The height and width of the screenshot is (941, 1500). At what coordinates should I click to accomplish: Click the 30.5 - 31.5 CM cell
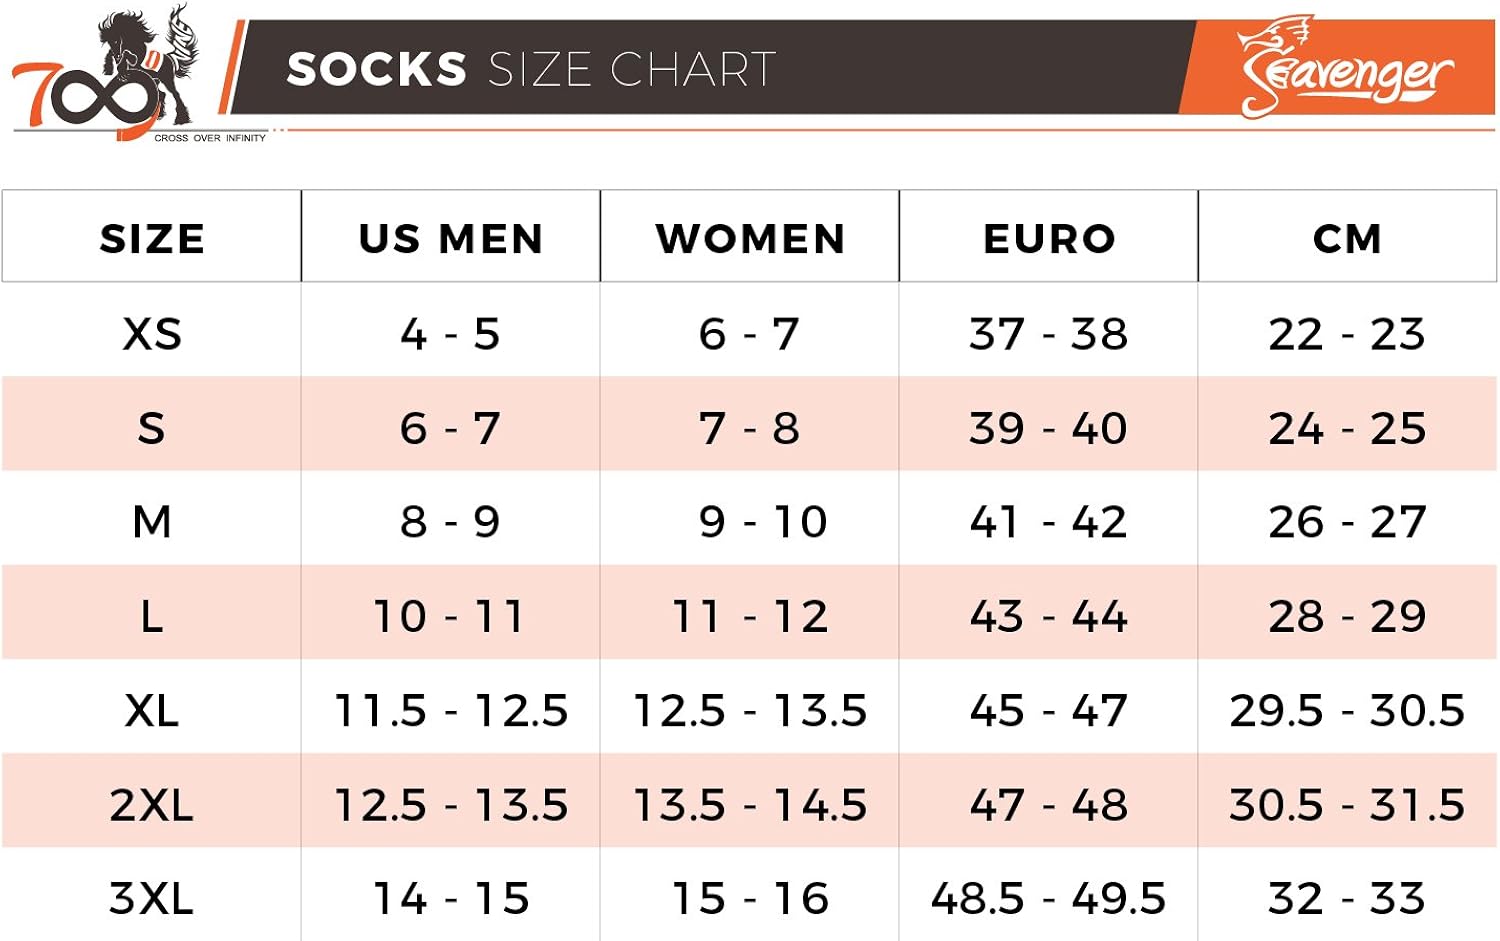(1347, 805)
